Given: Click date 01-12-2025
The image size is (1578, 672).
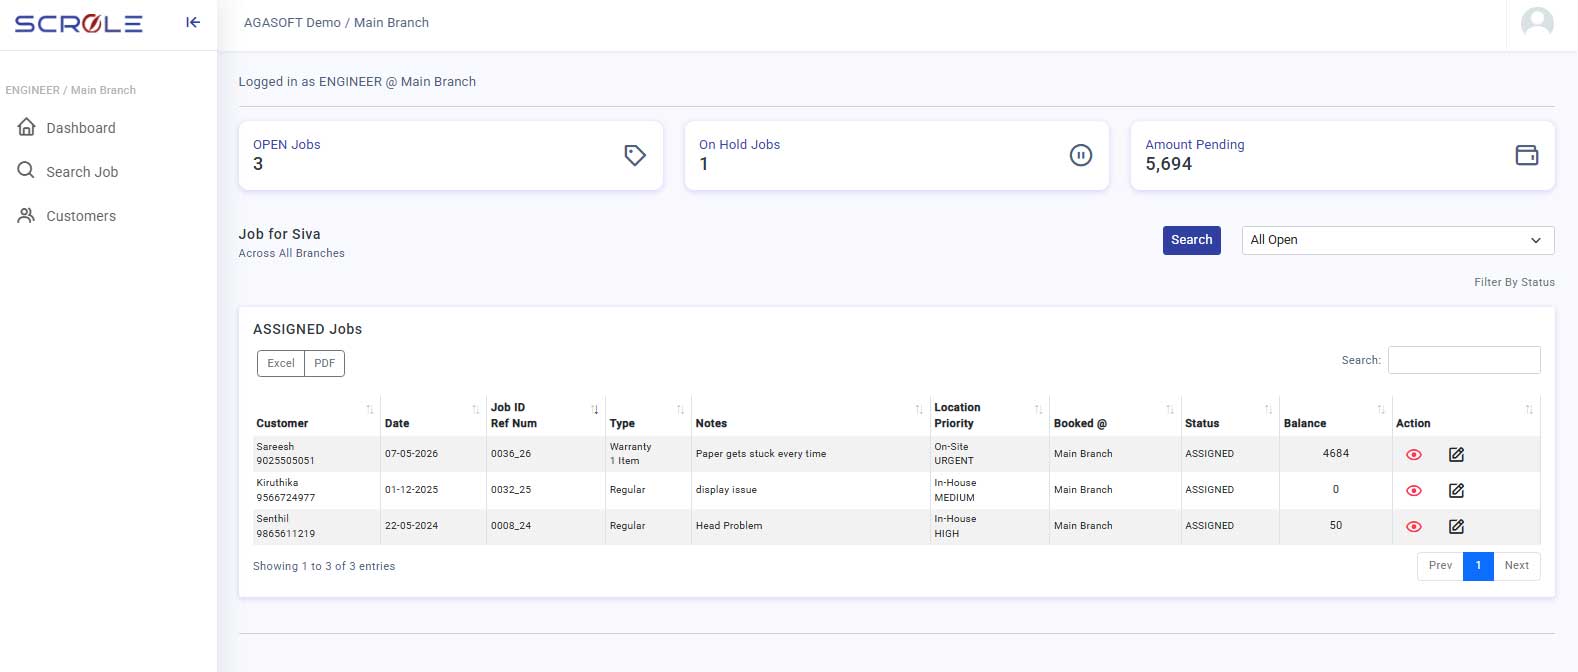Looking at the screenshot, I should click(411, 490).
